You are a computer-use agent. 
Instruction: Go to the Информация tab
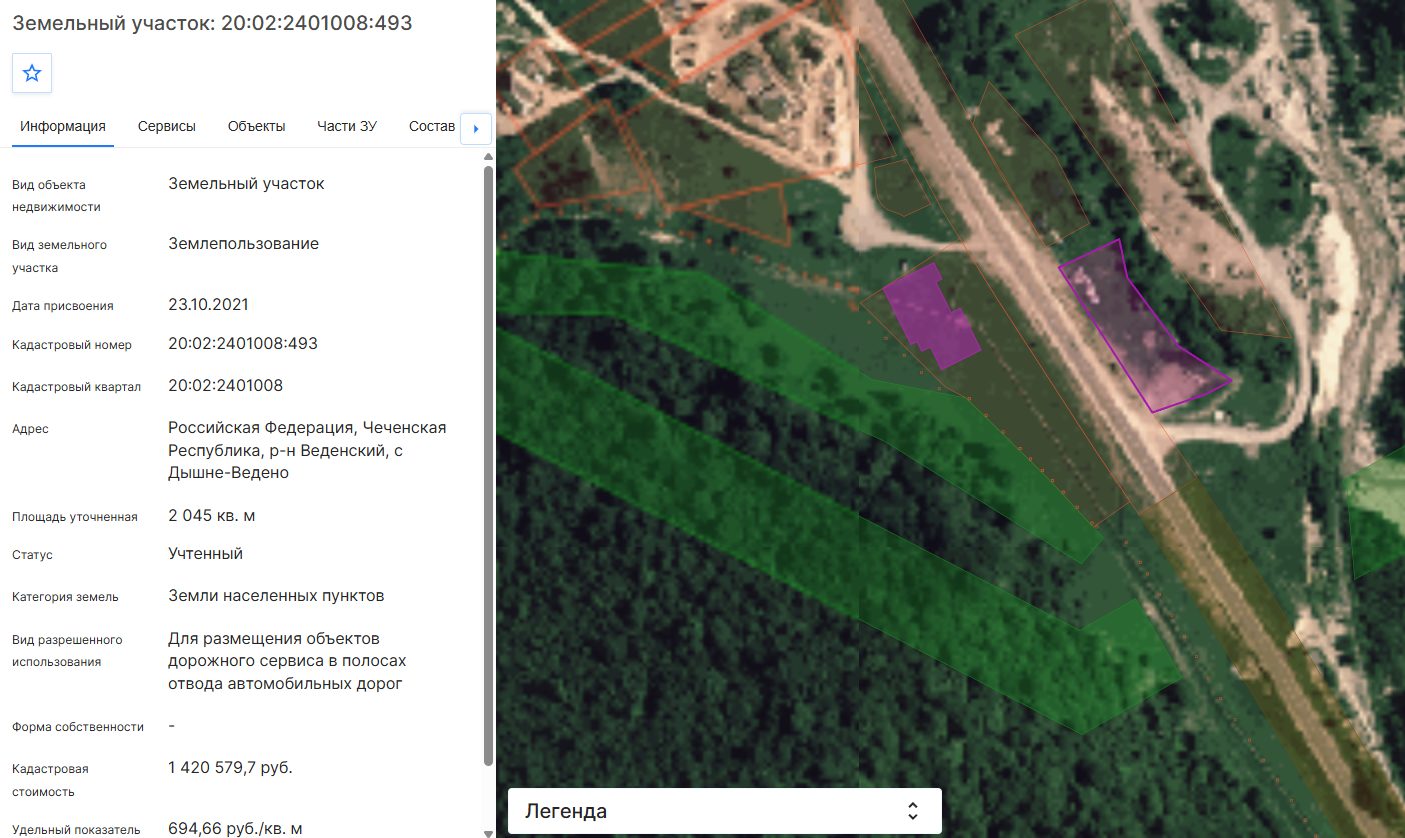pyautogui.click(x=63, y=126)
